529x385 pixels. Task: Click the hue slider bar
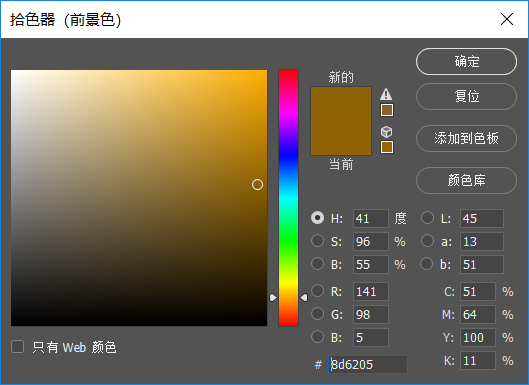(288, 198)
